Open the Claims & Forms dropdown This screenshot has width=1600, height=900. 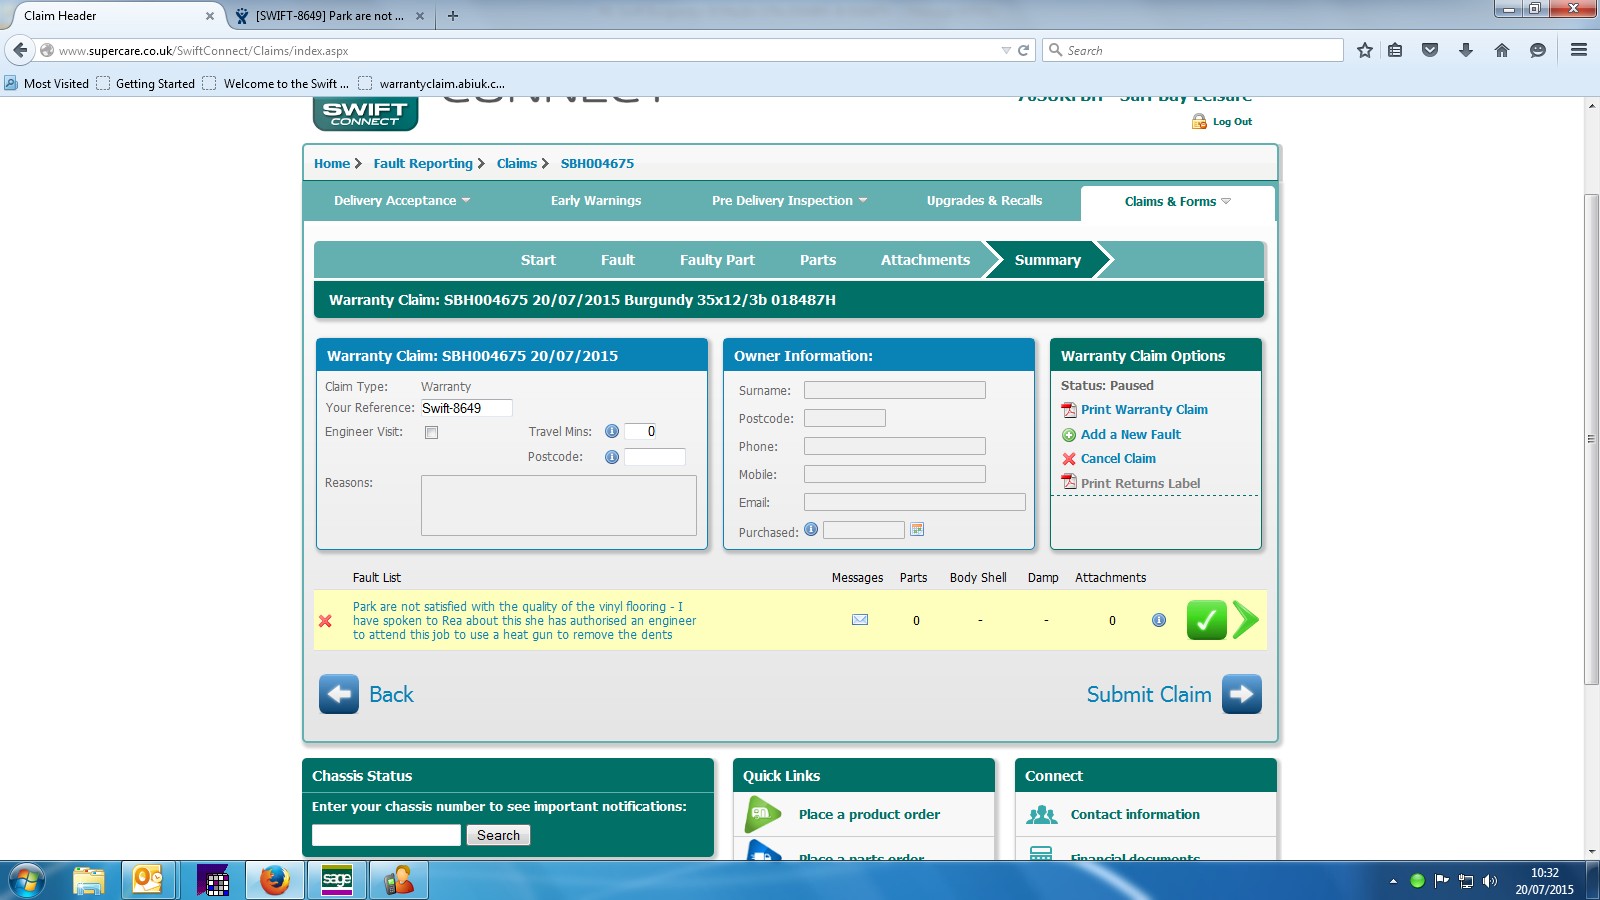[x=1177, y=202]
